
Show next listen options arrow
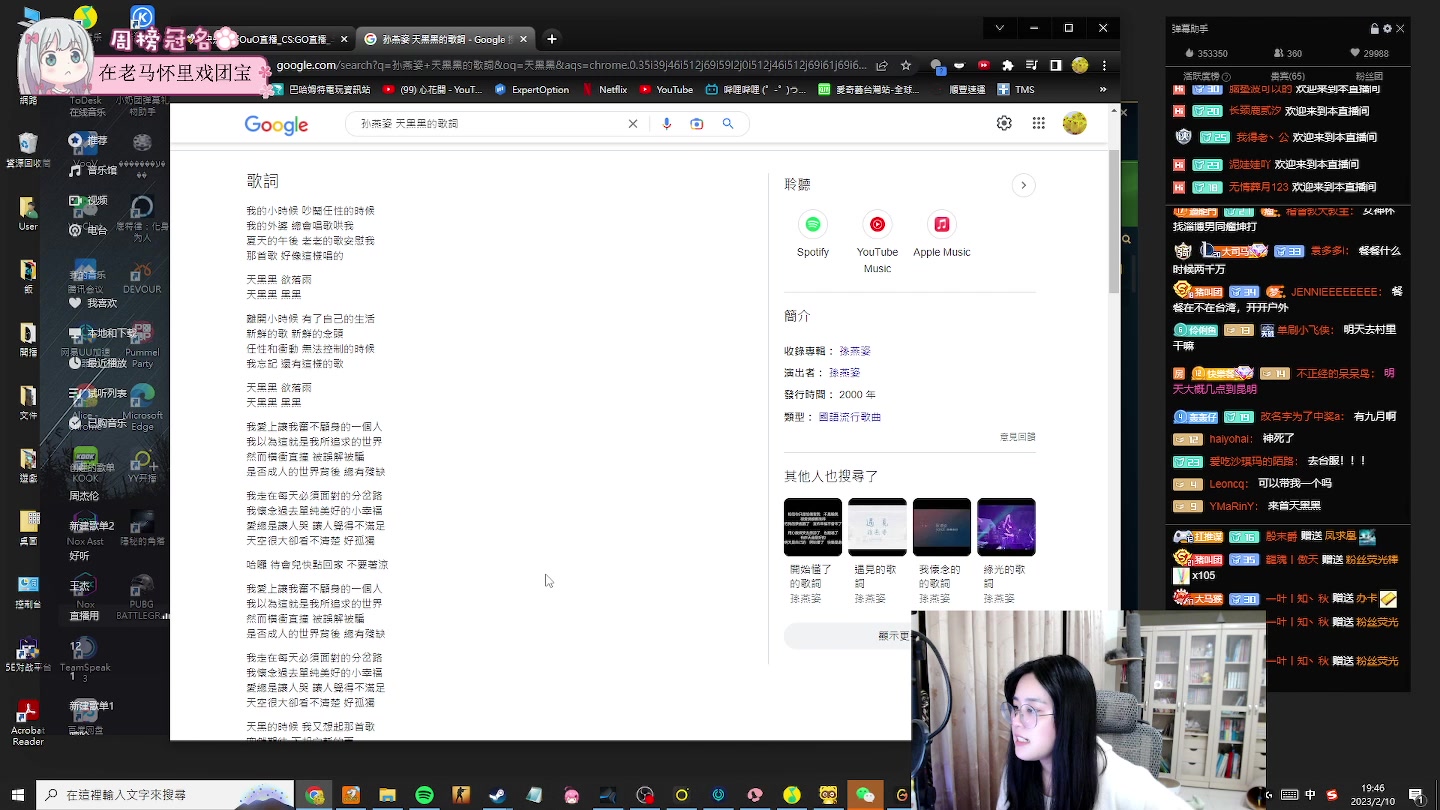pos(1023,185)
